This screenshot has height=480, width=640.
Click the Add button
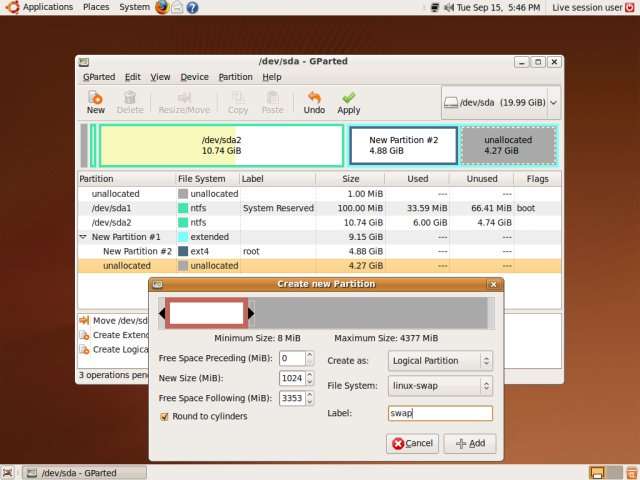click(470, 443)
